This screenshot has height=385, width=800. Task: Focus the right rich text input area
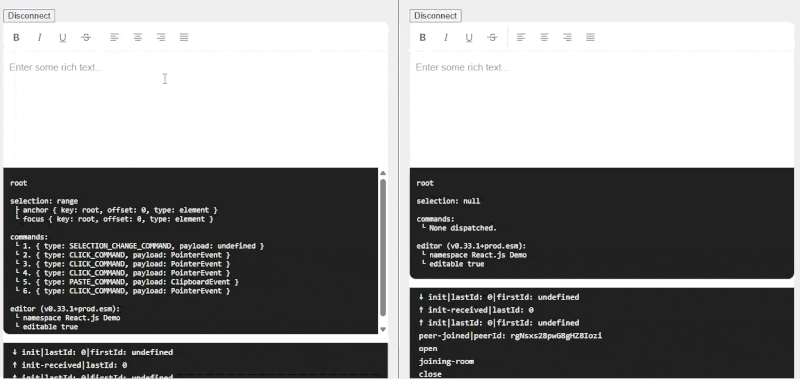[x=602, y=110]
